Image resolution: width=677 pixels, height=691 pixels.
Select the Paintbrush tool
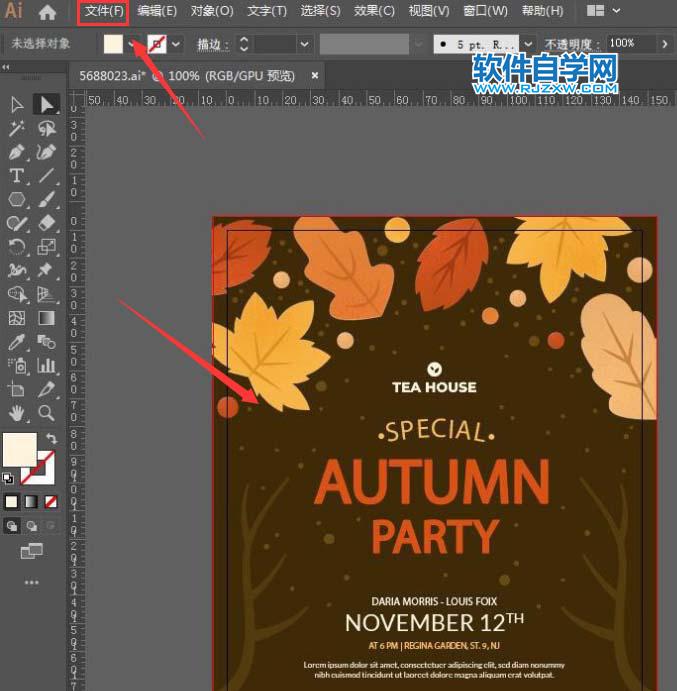tap(46, 199)
